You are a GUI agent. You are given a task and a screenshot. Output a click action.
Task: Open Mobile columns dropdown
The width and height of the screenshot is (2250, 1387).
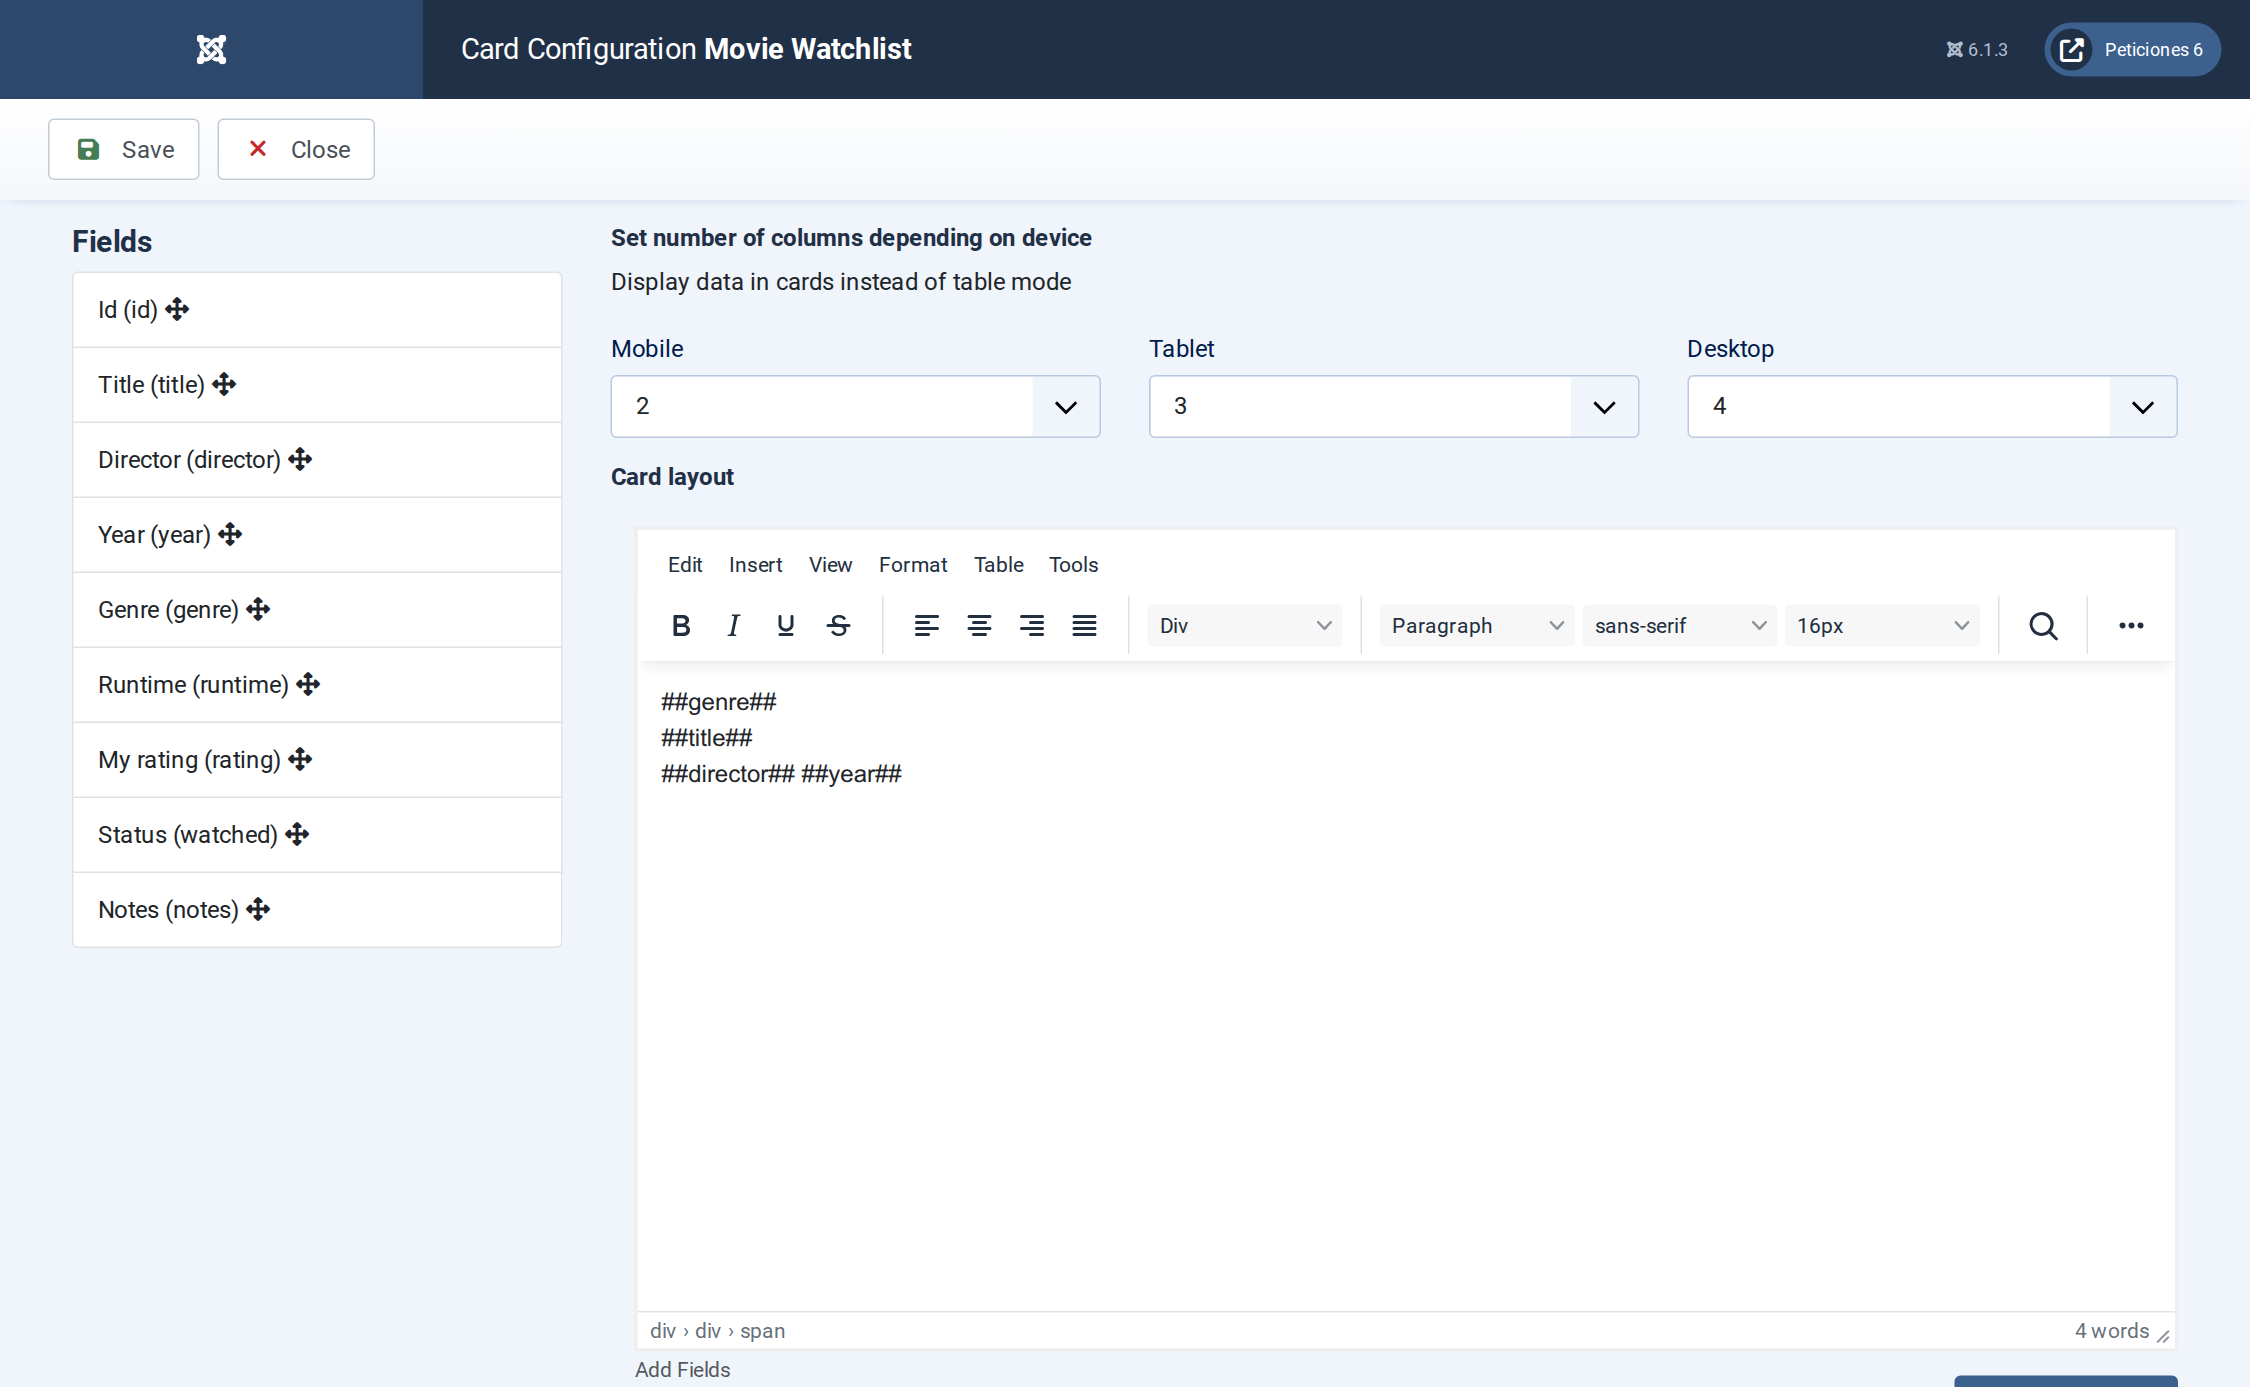(855, 406)
